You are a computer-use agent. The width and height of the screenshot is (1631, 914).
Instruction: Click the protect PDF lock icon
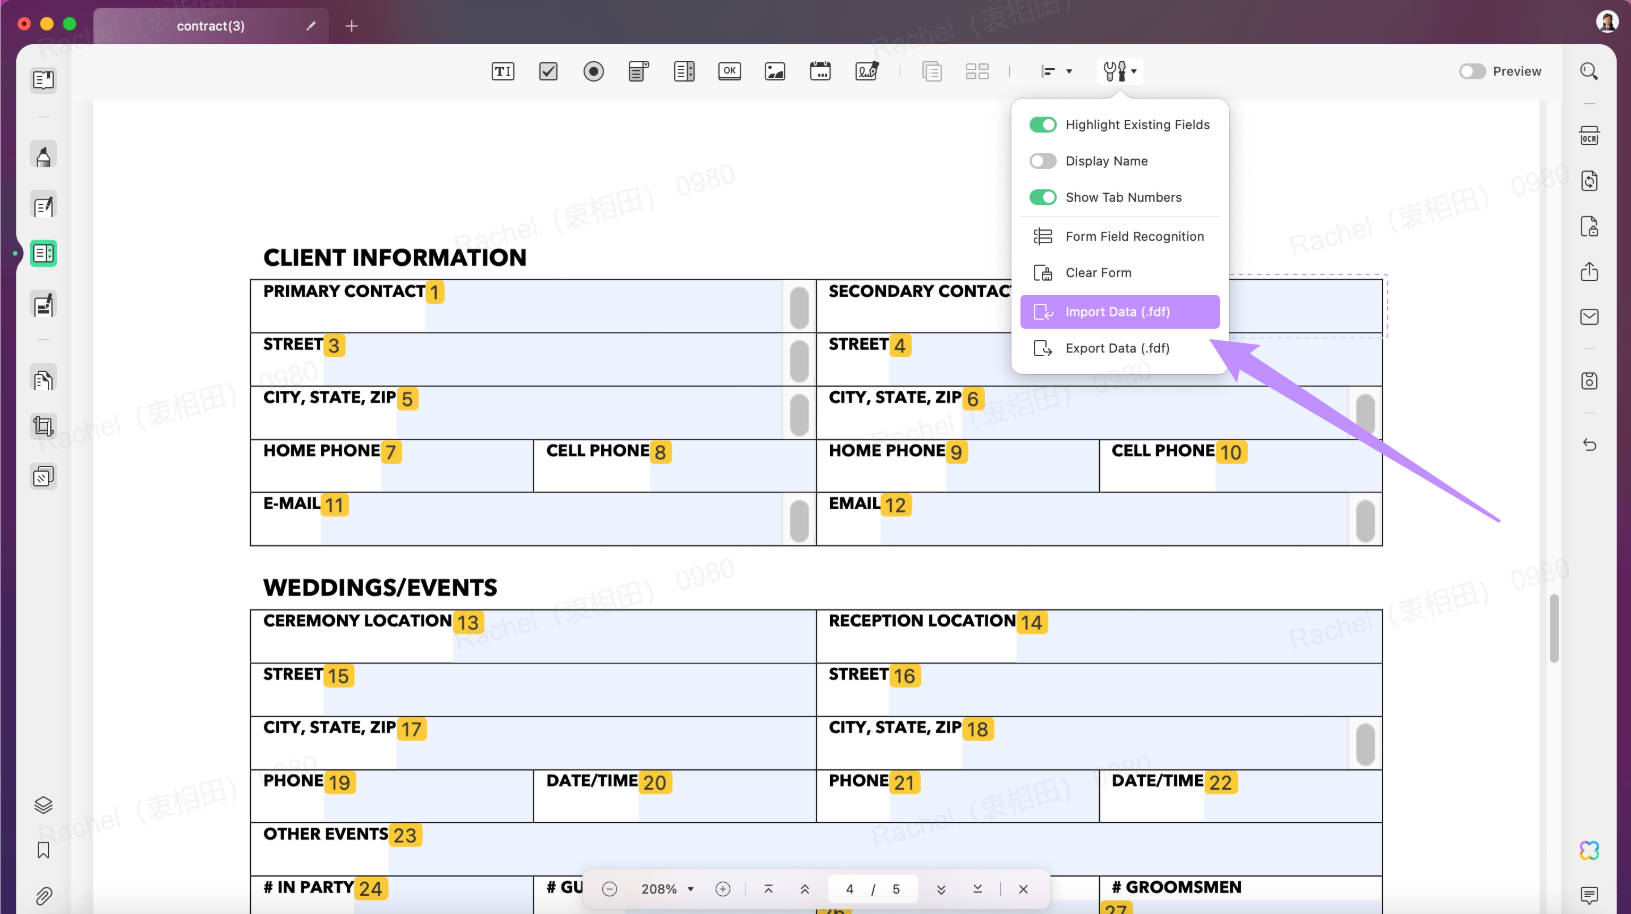click(x=1589, y=226)
